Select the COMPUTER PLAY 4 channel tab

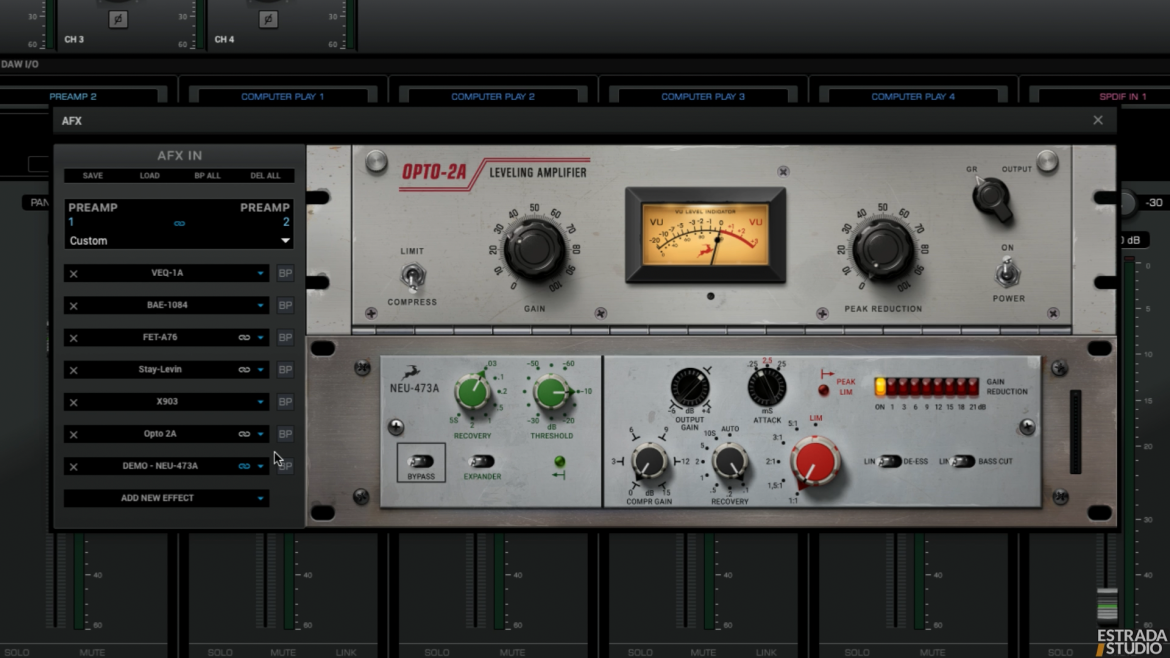coord(913,96)
